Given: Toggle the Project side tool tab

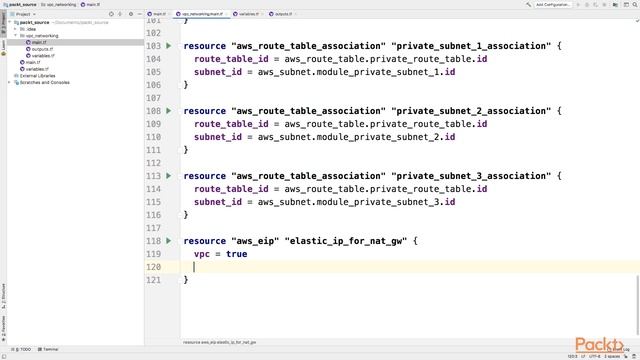Looking at the screenshot, I should (x=3, y=23).
